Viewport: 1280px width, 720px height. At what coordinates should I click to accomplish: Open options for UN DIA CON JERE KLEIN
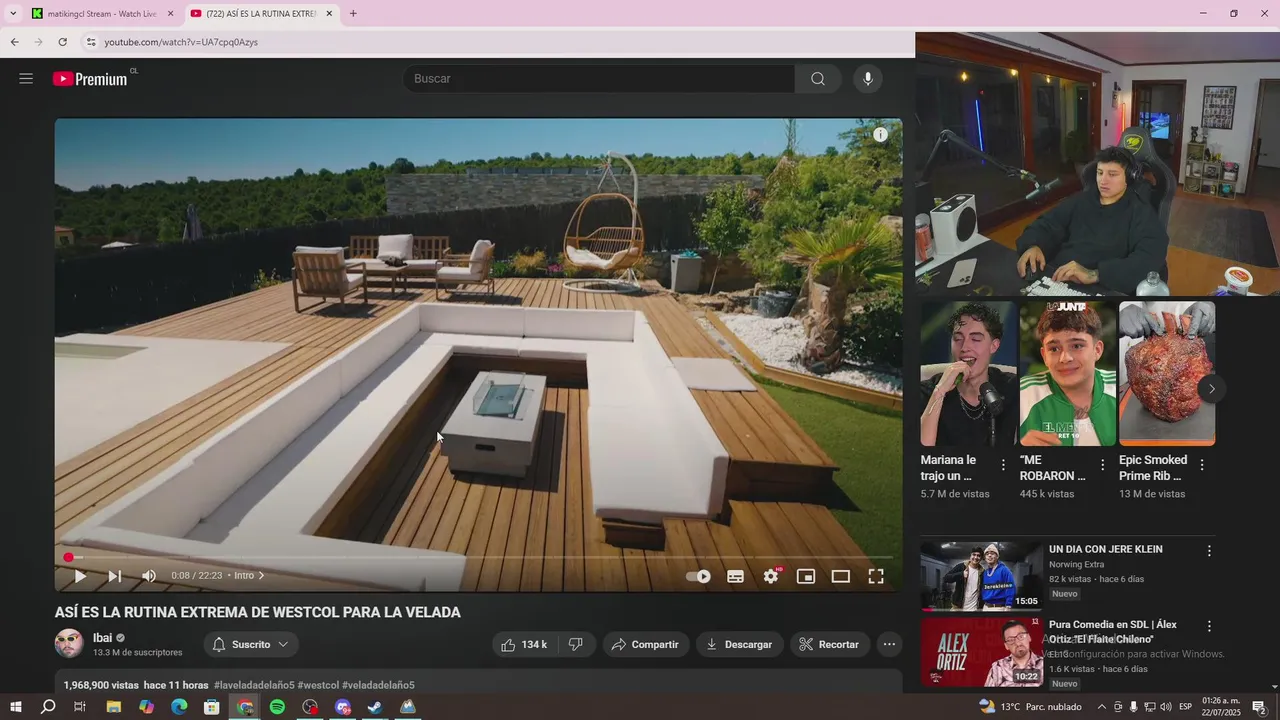pyautogui.click(x=1209, y=551)
